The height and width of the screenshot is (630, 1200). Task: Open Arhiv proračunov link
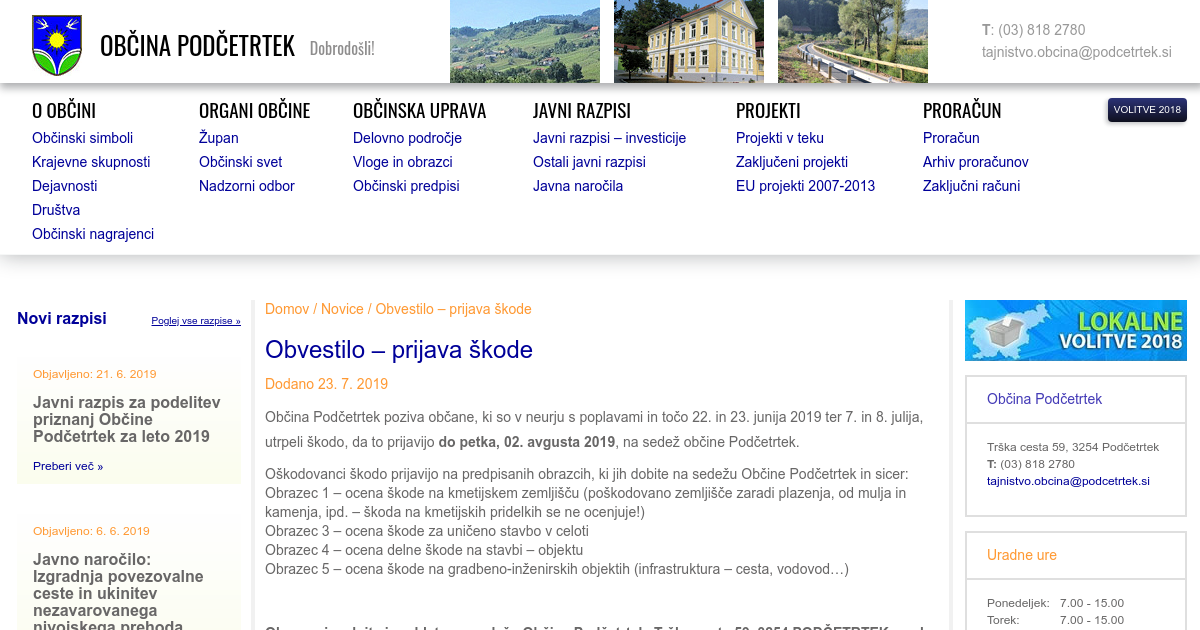pos(975,162)
